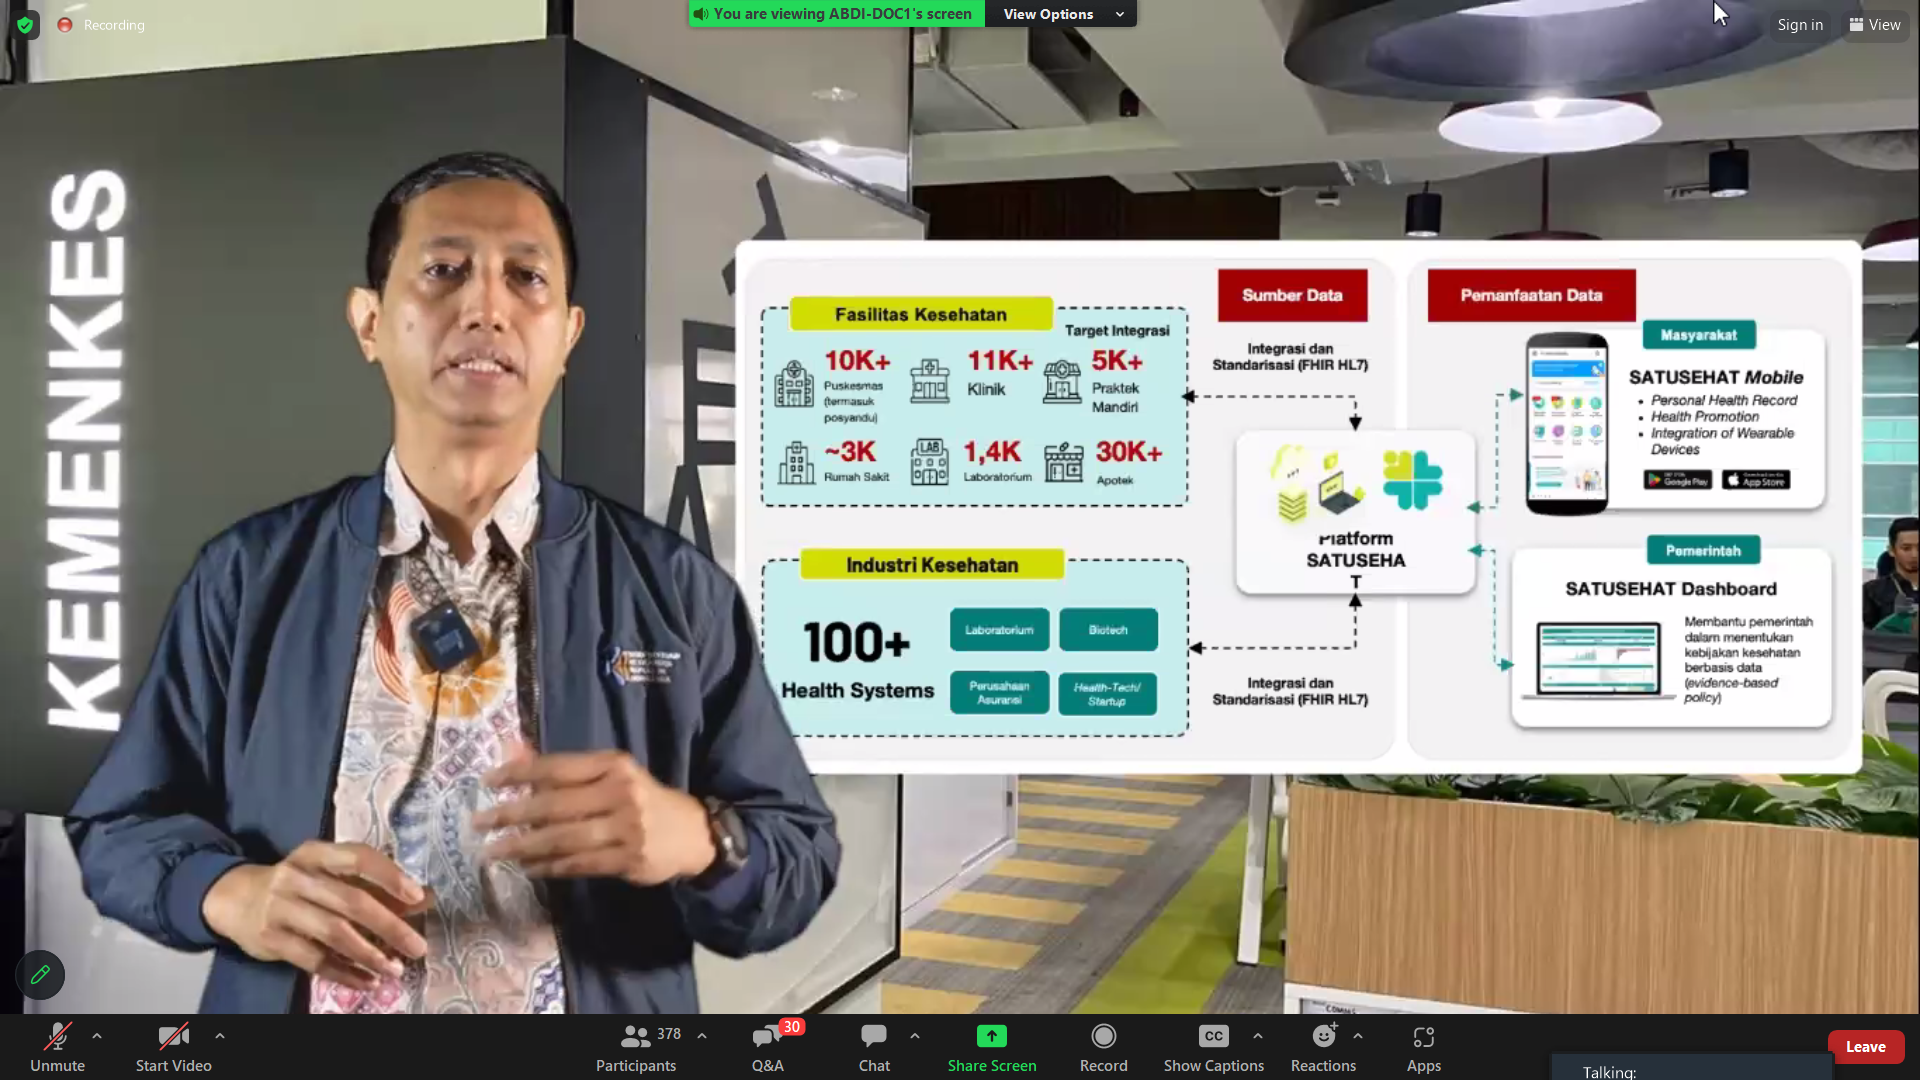Image resolution: width=1920 pixels, height=1080 pixels.
Task: Open the Apps icon
Action: 1423,1037
